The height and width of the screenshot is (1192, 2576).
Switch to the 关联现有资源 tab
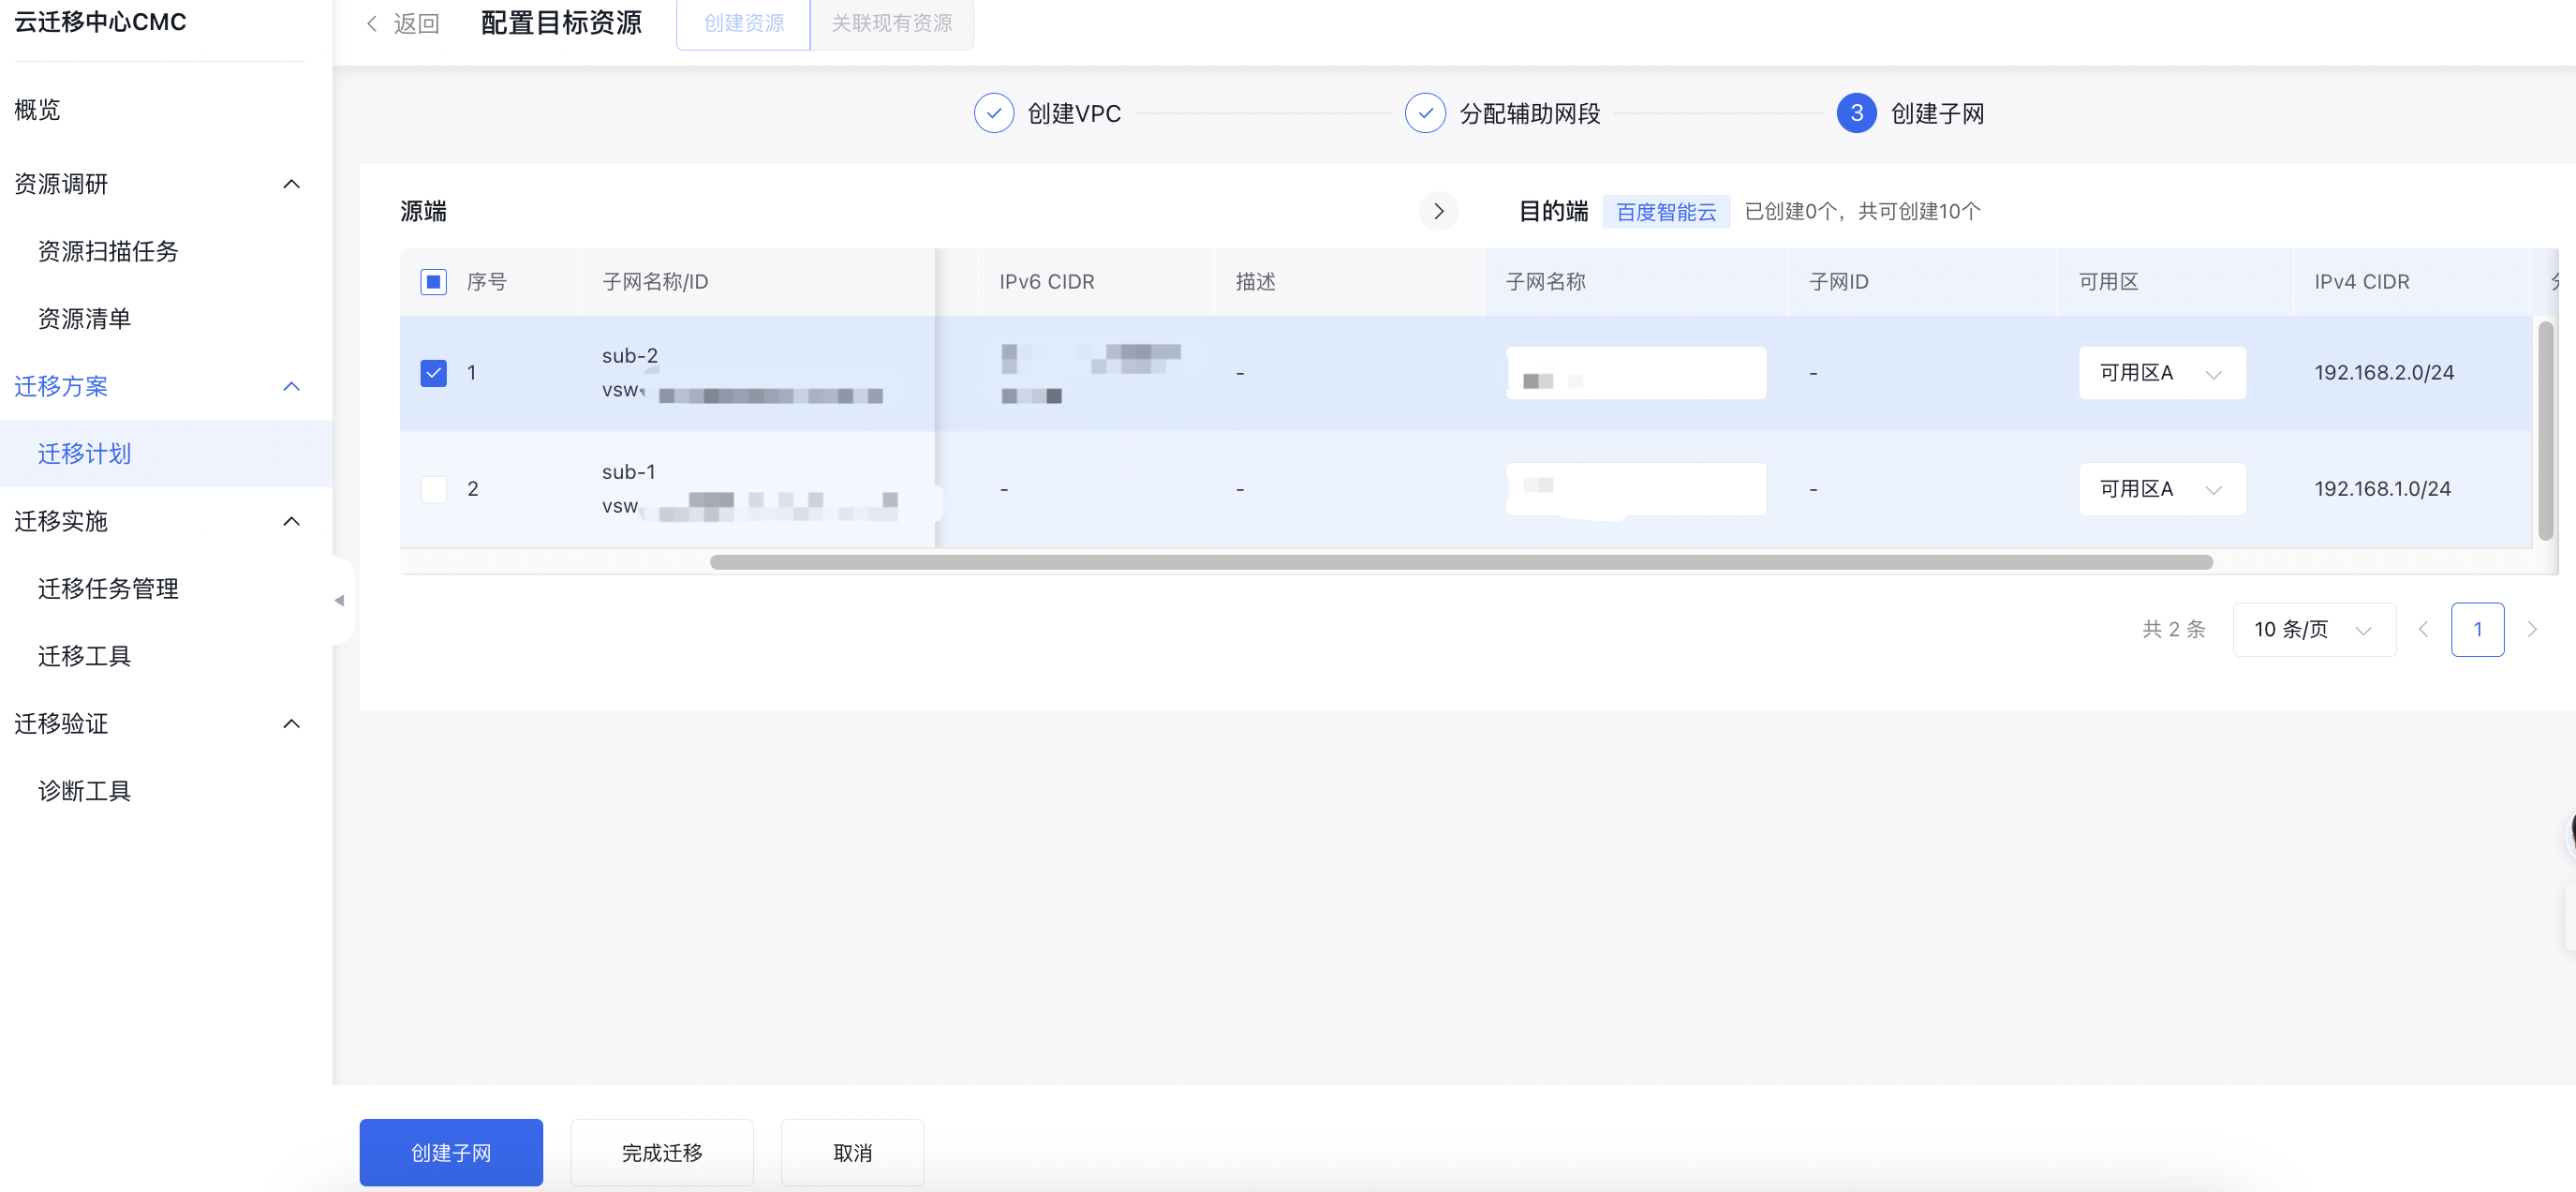click(x=892, y=23)
